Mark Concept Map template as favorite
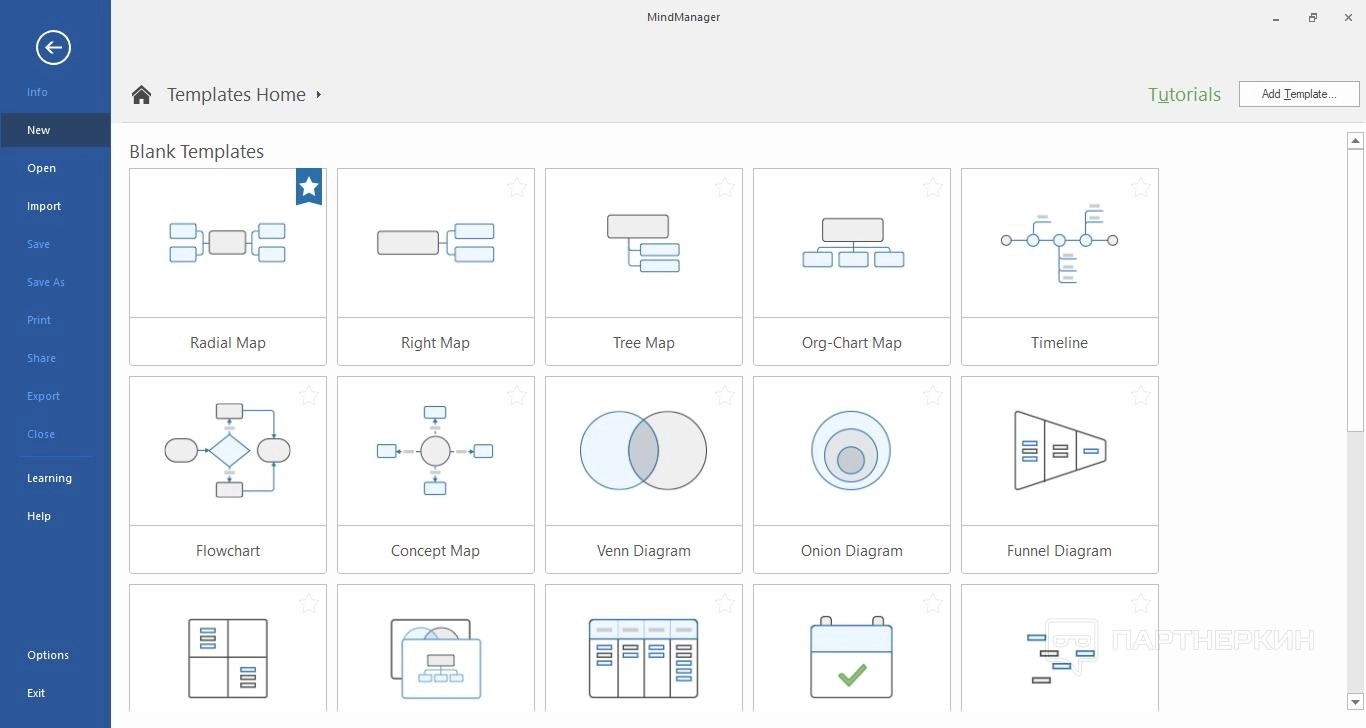The width and height of the screenshot is (1366, 728). [x=517, y=395]
